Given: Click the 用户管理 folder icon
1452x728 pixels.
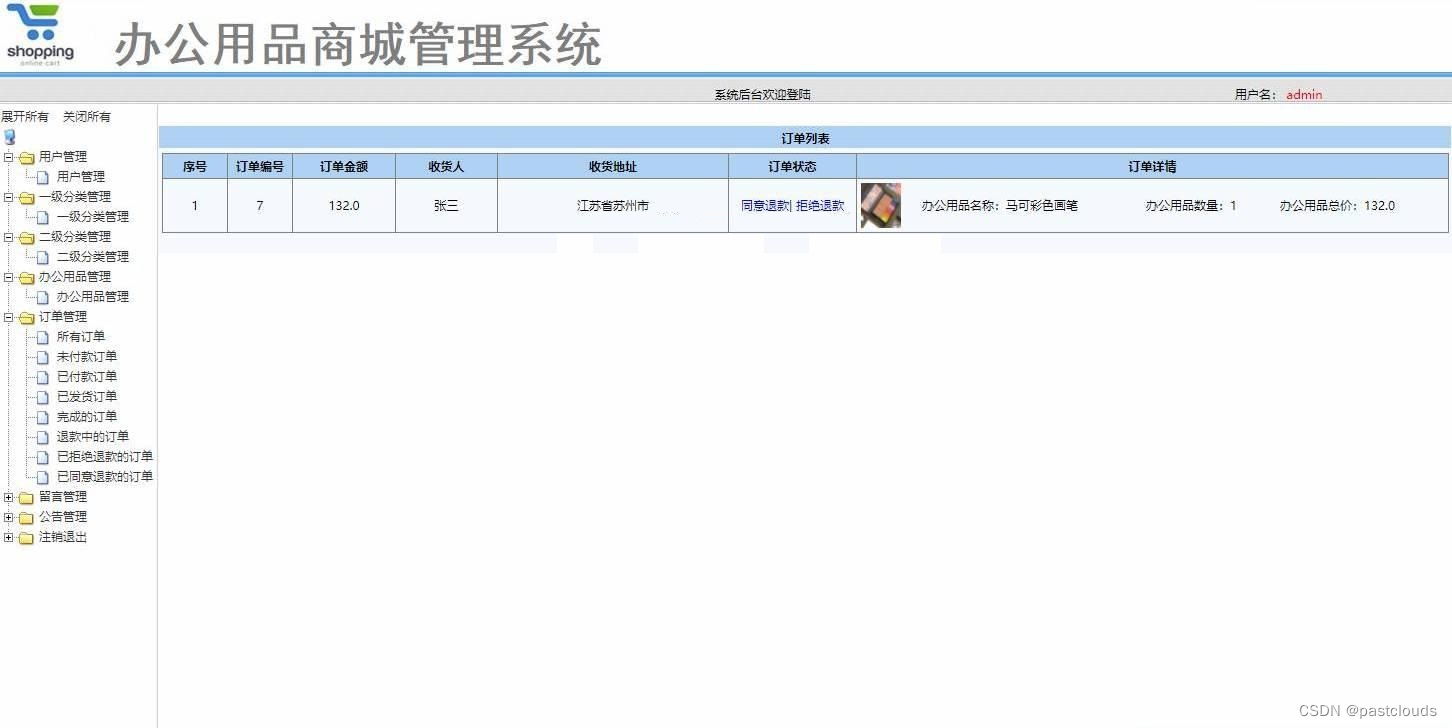Looking at the screenshot, I should 28,156.
